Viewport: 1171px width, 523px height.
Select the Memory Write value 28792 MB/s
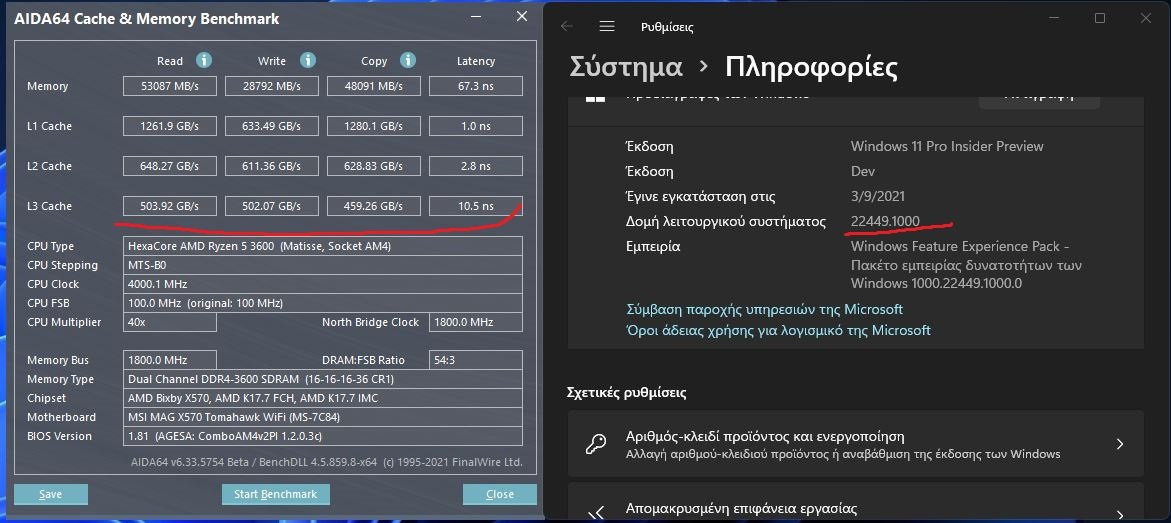point(272,86)
